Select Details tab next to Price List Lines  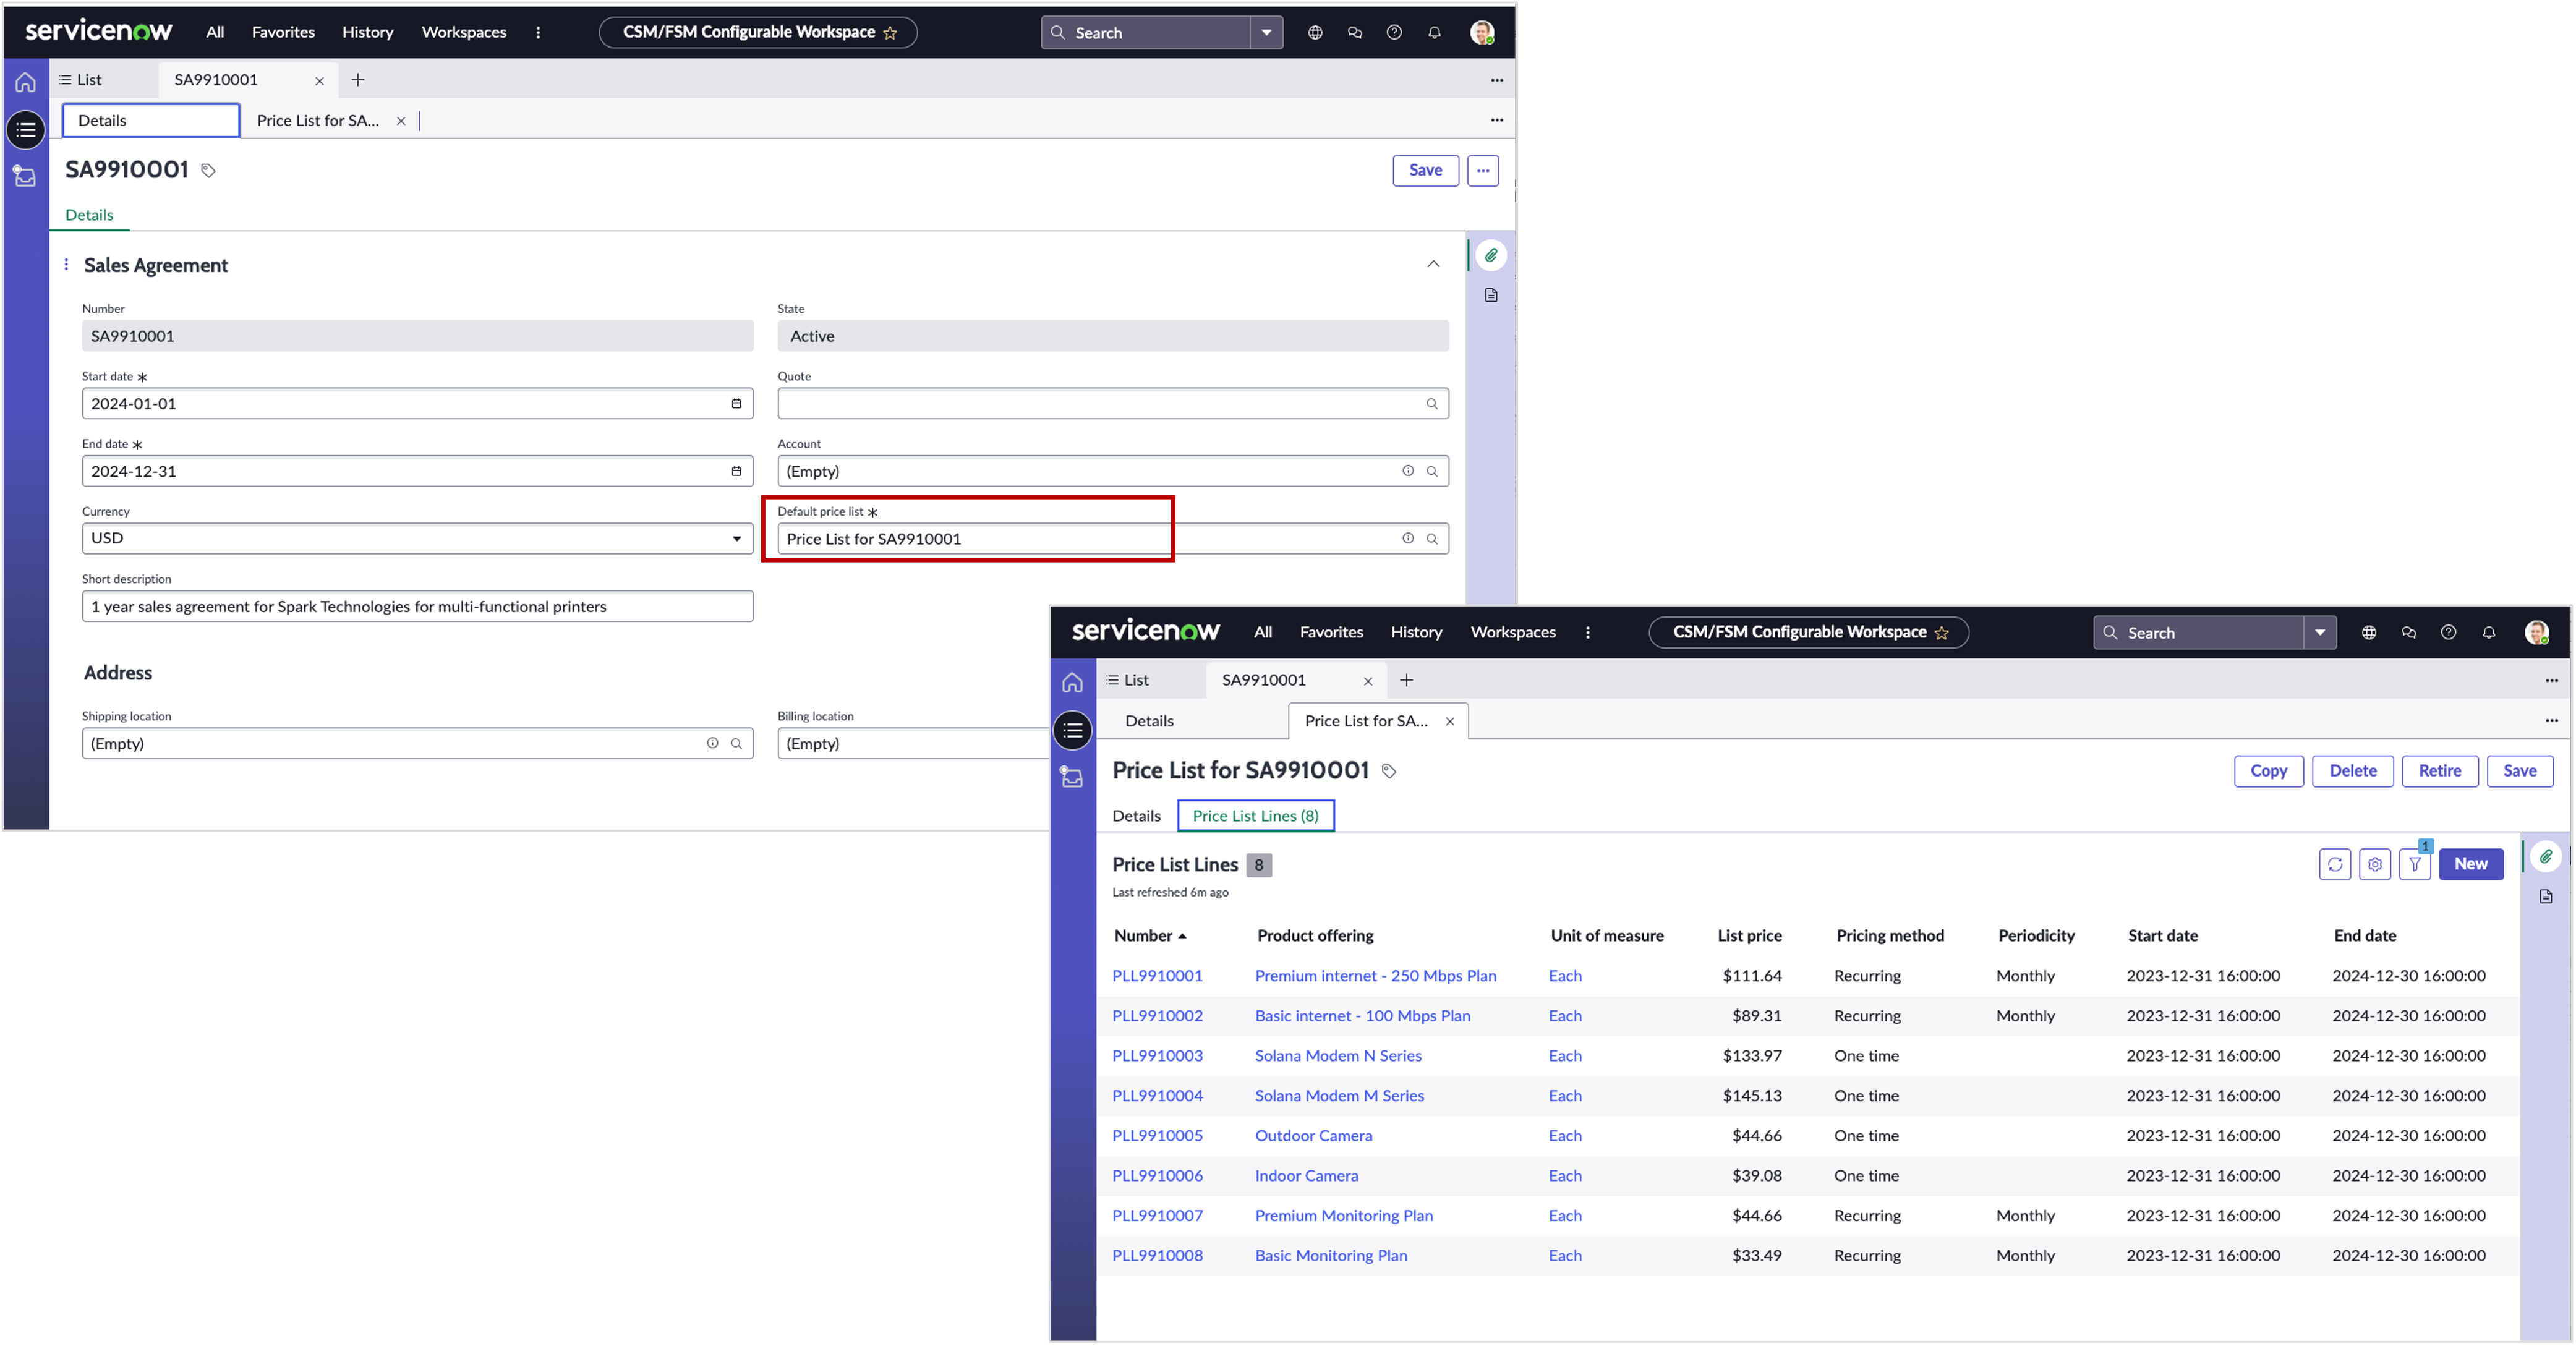pyautogui.click(x=1136, y=816)
